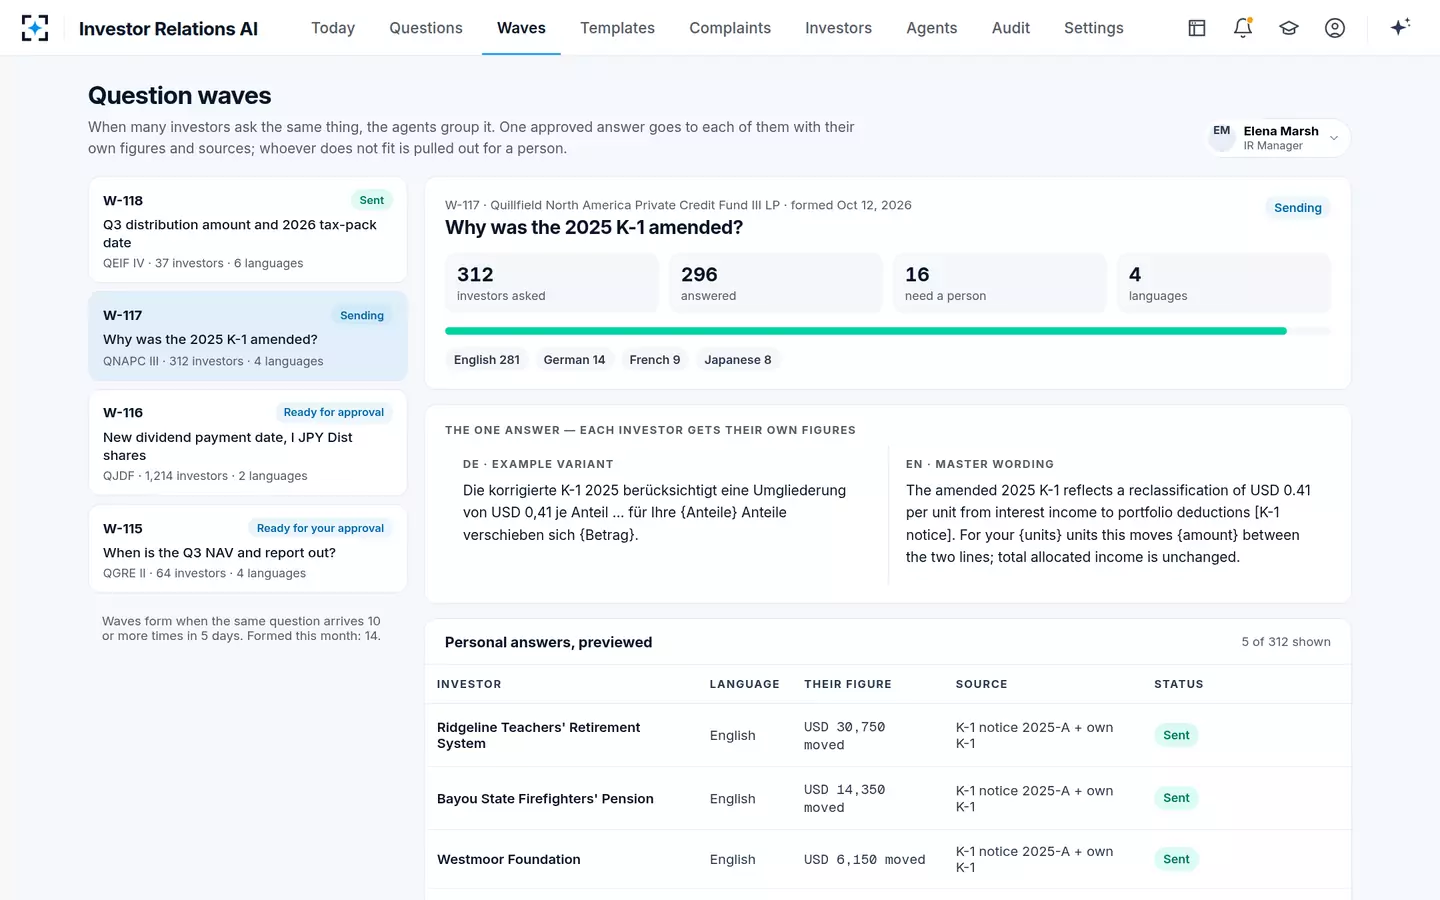Screen dimensions: 1440x900
Task: Launch the sparkle AI assistant icon
Action: (x=1400, y=27)
